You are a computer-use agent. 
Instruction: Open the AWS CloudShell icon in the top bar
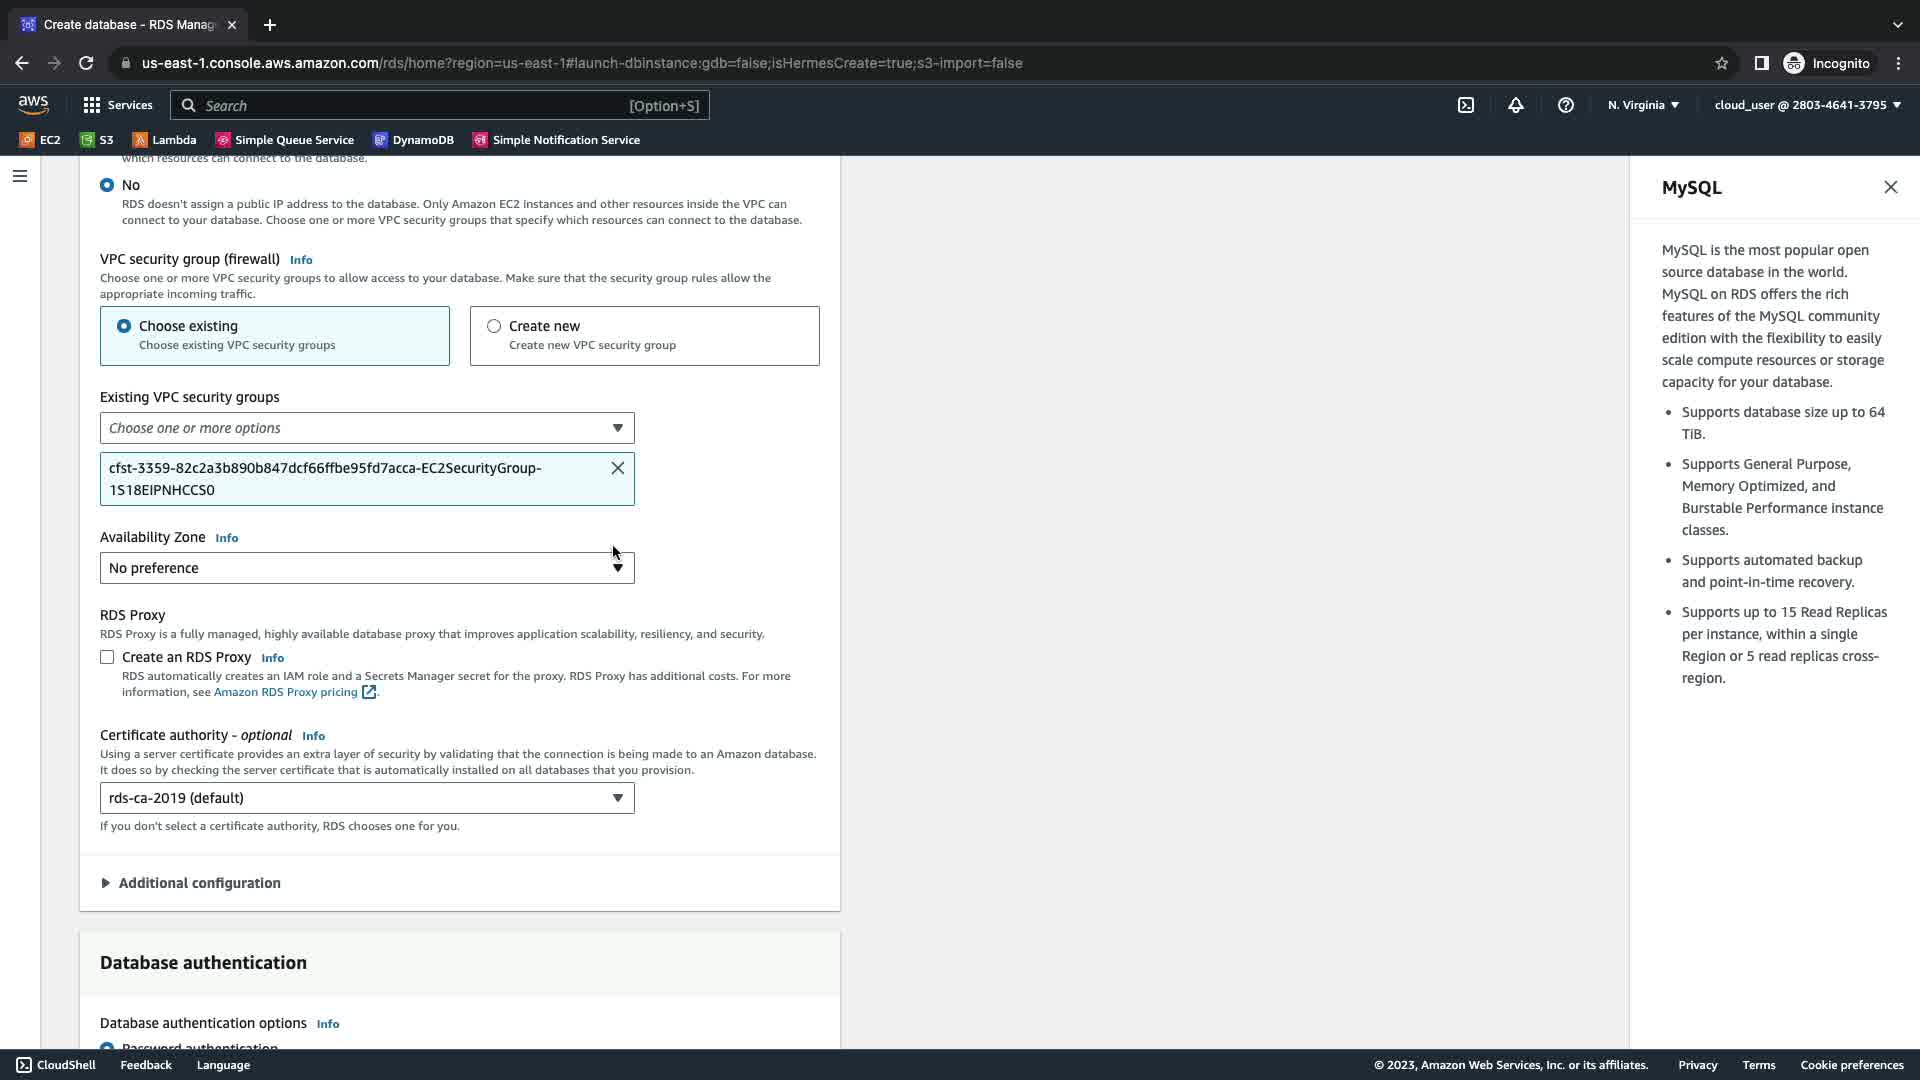[1466, 105]
